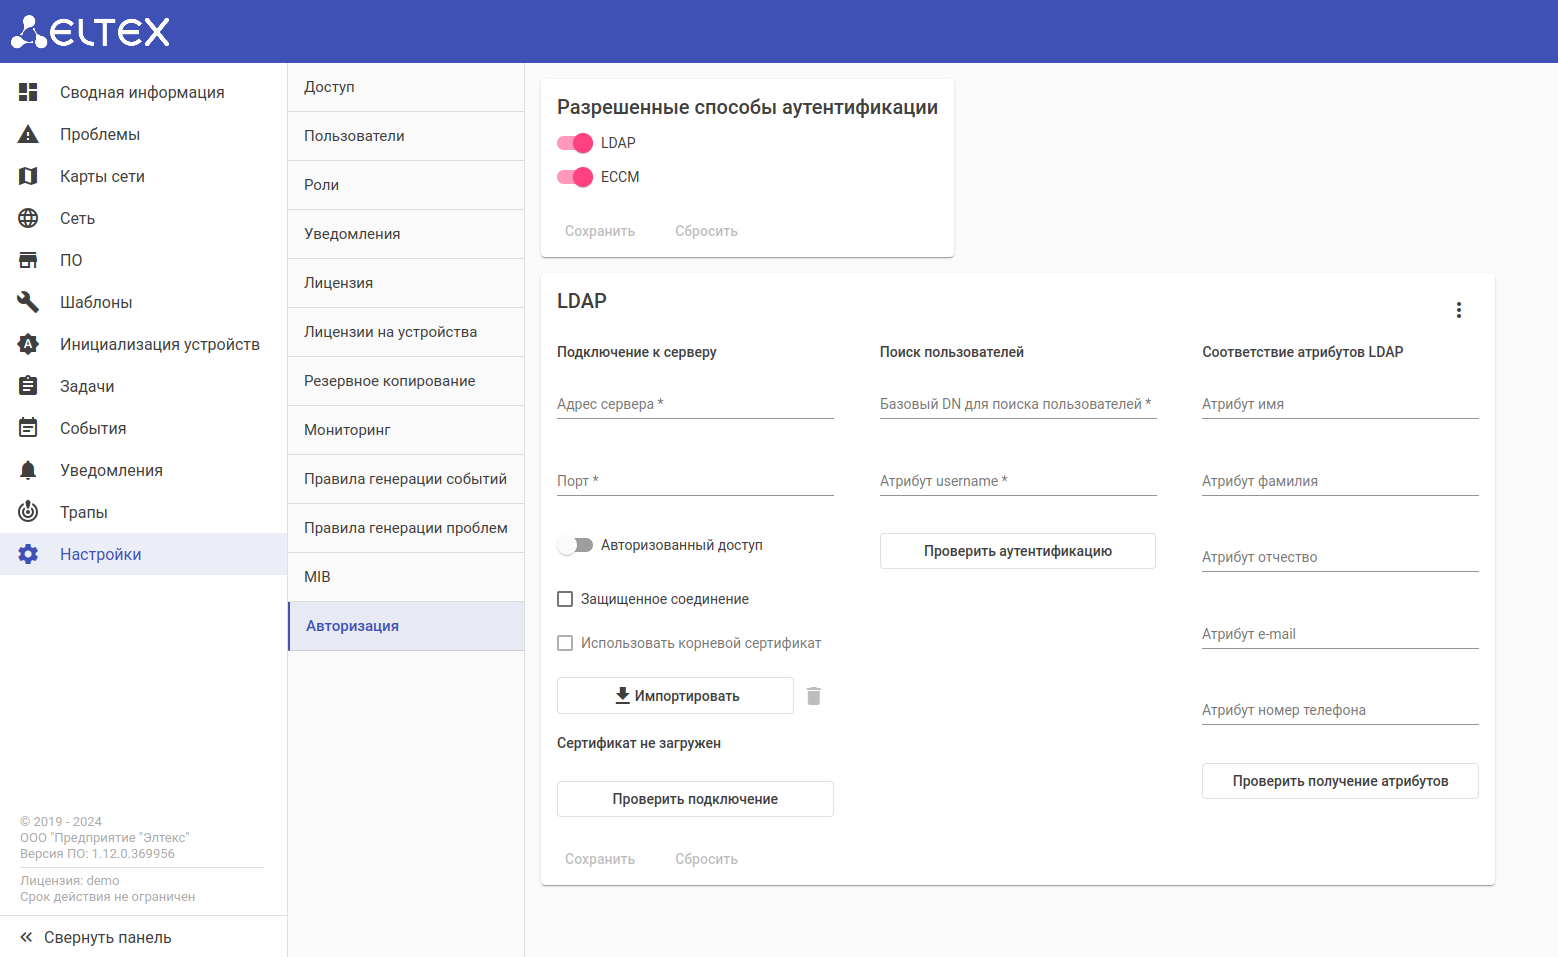Click the Check connection button

695,799
